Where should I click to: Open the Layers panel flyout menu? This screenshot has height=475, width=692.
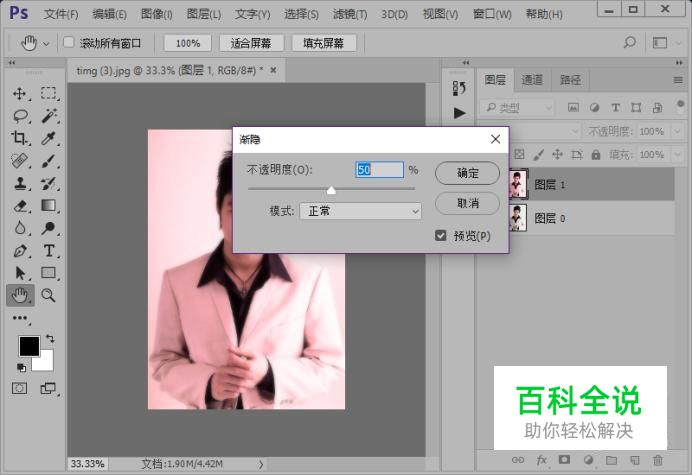(678, 80)
